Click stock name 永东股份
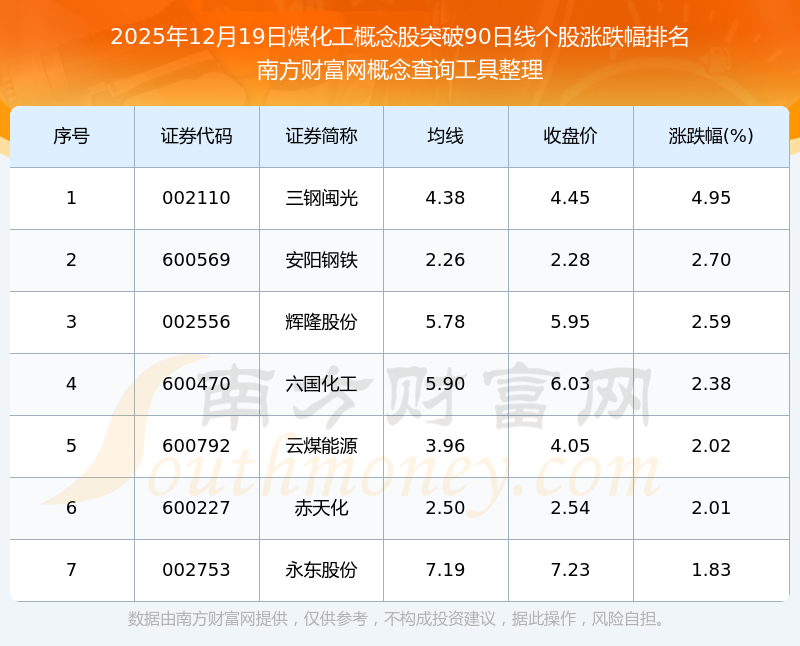The image size is (800, 646). 321,570
